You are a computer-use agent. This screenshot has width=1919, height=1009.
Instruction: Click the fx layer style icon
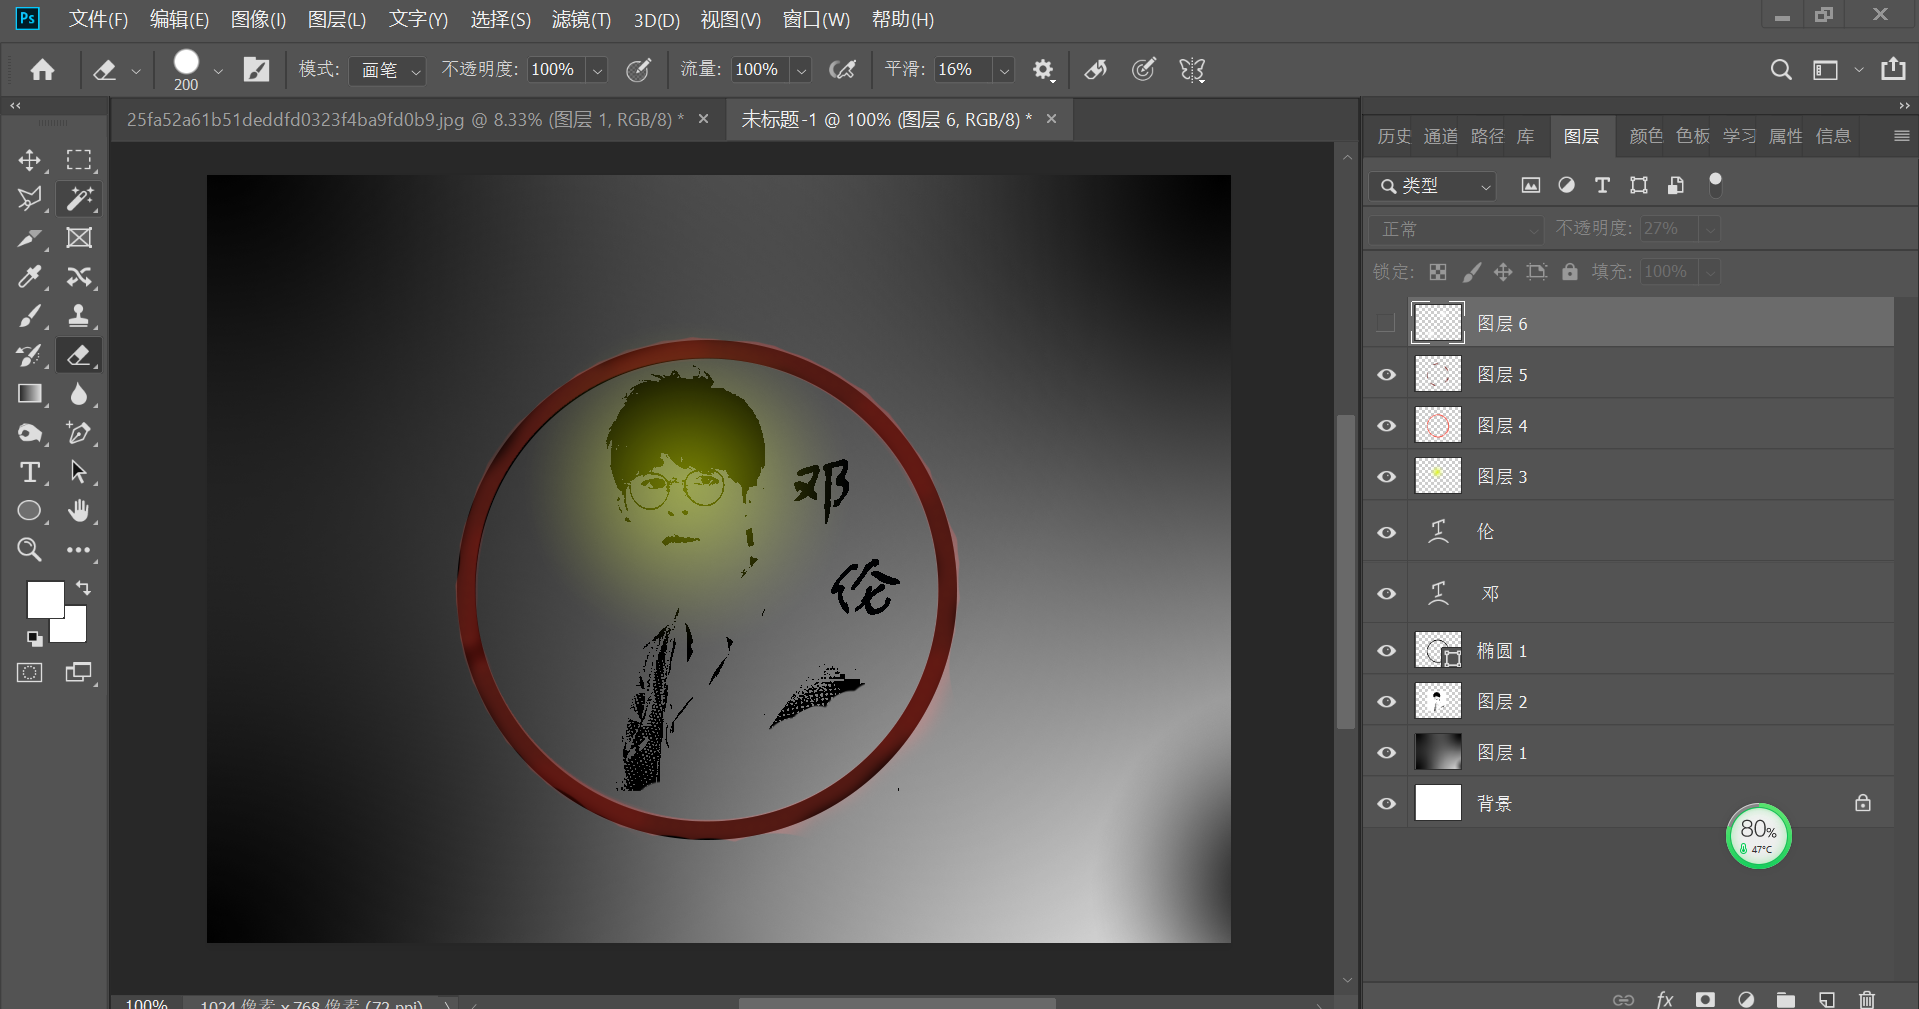1664,999
